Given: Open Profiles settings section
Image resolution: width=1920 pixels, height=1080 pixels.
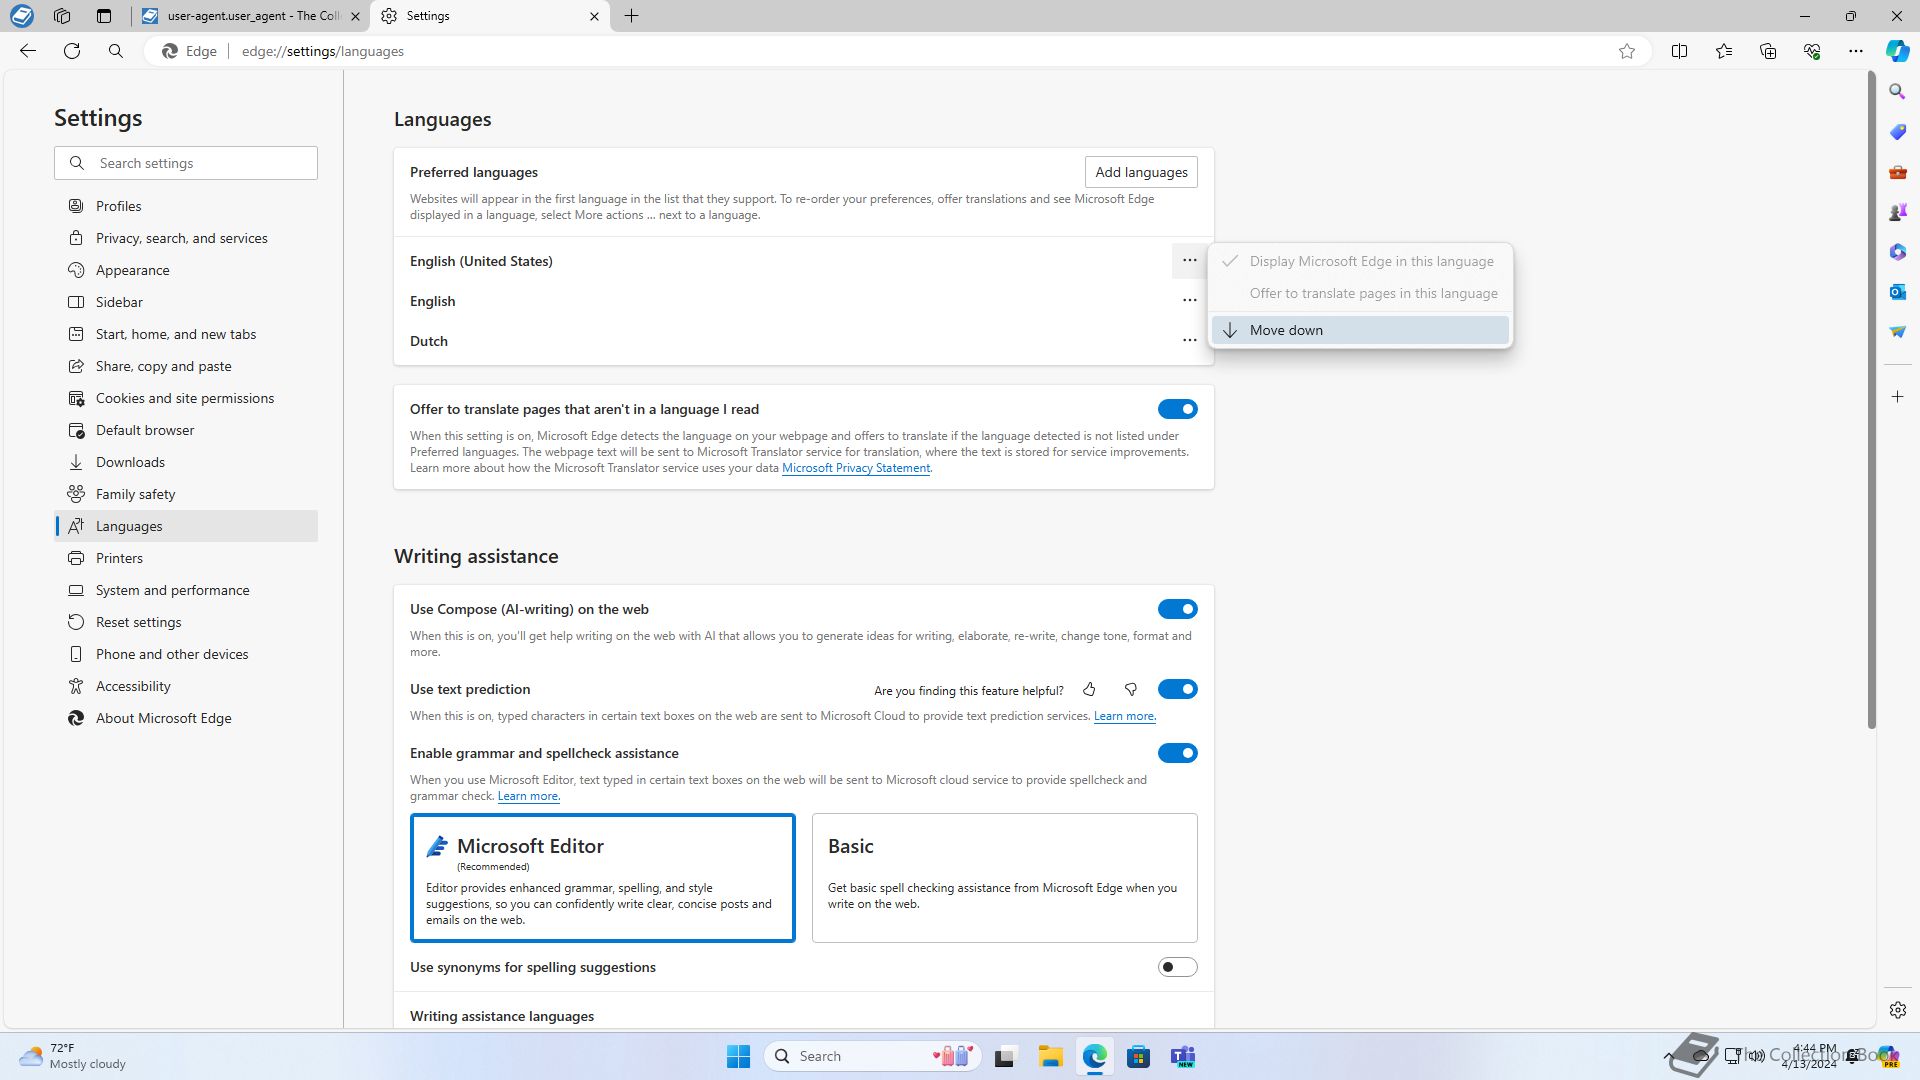Looking at the screenshot, I should [186, 206].
